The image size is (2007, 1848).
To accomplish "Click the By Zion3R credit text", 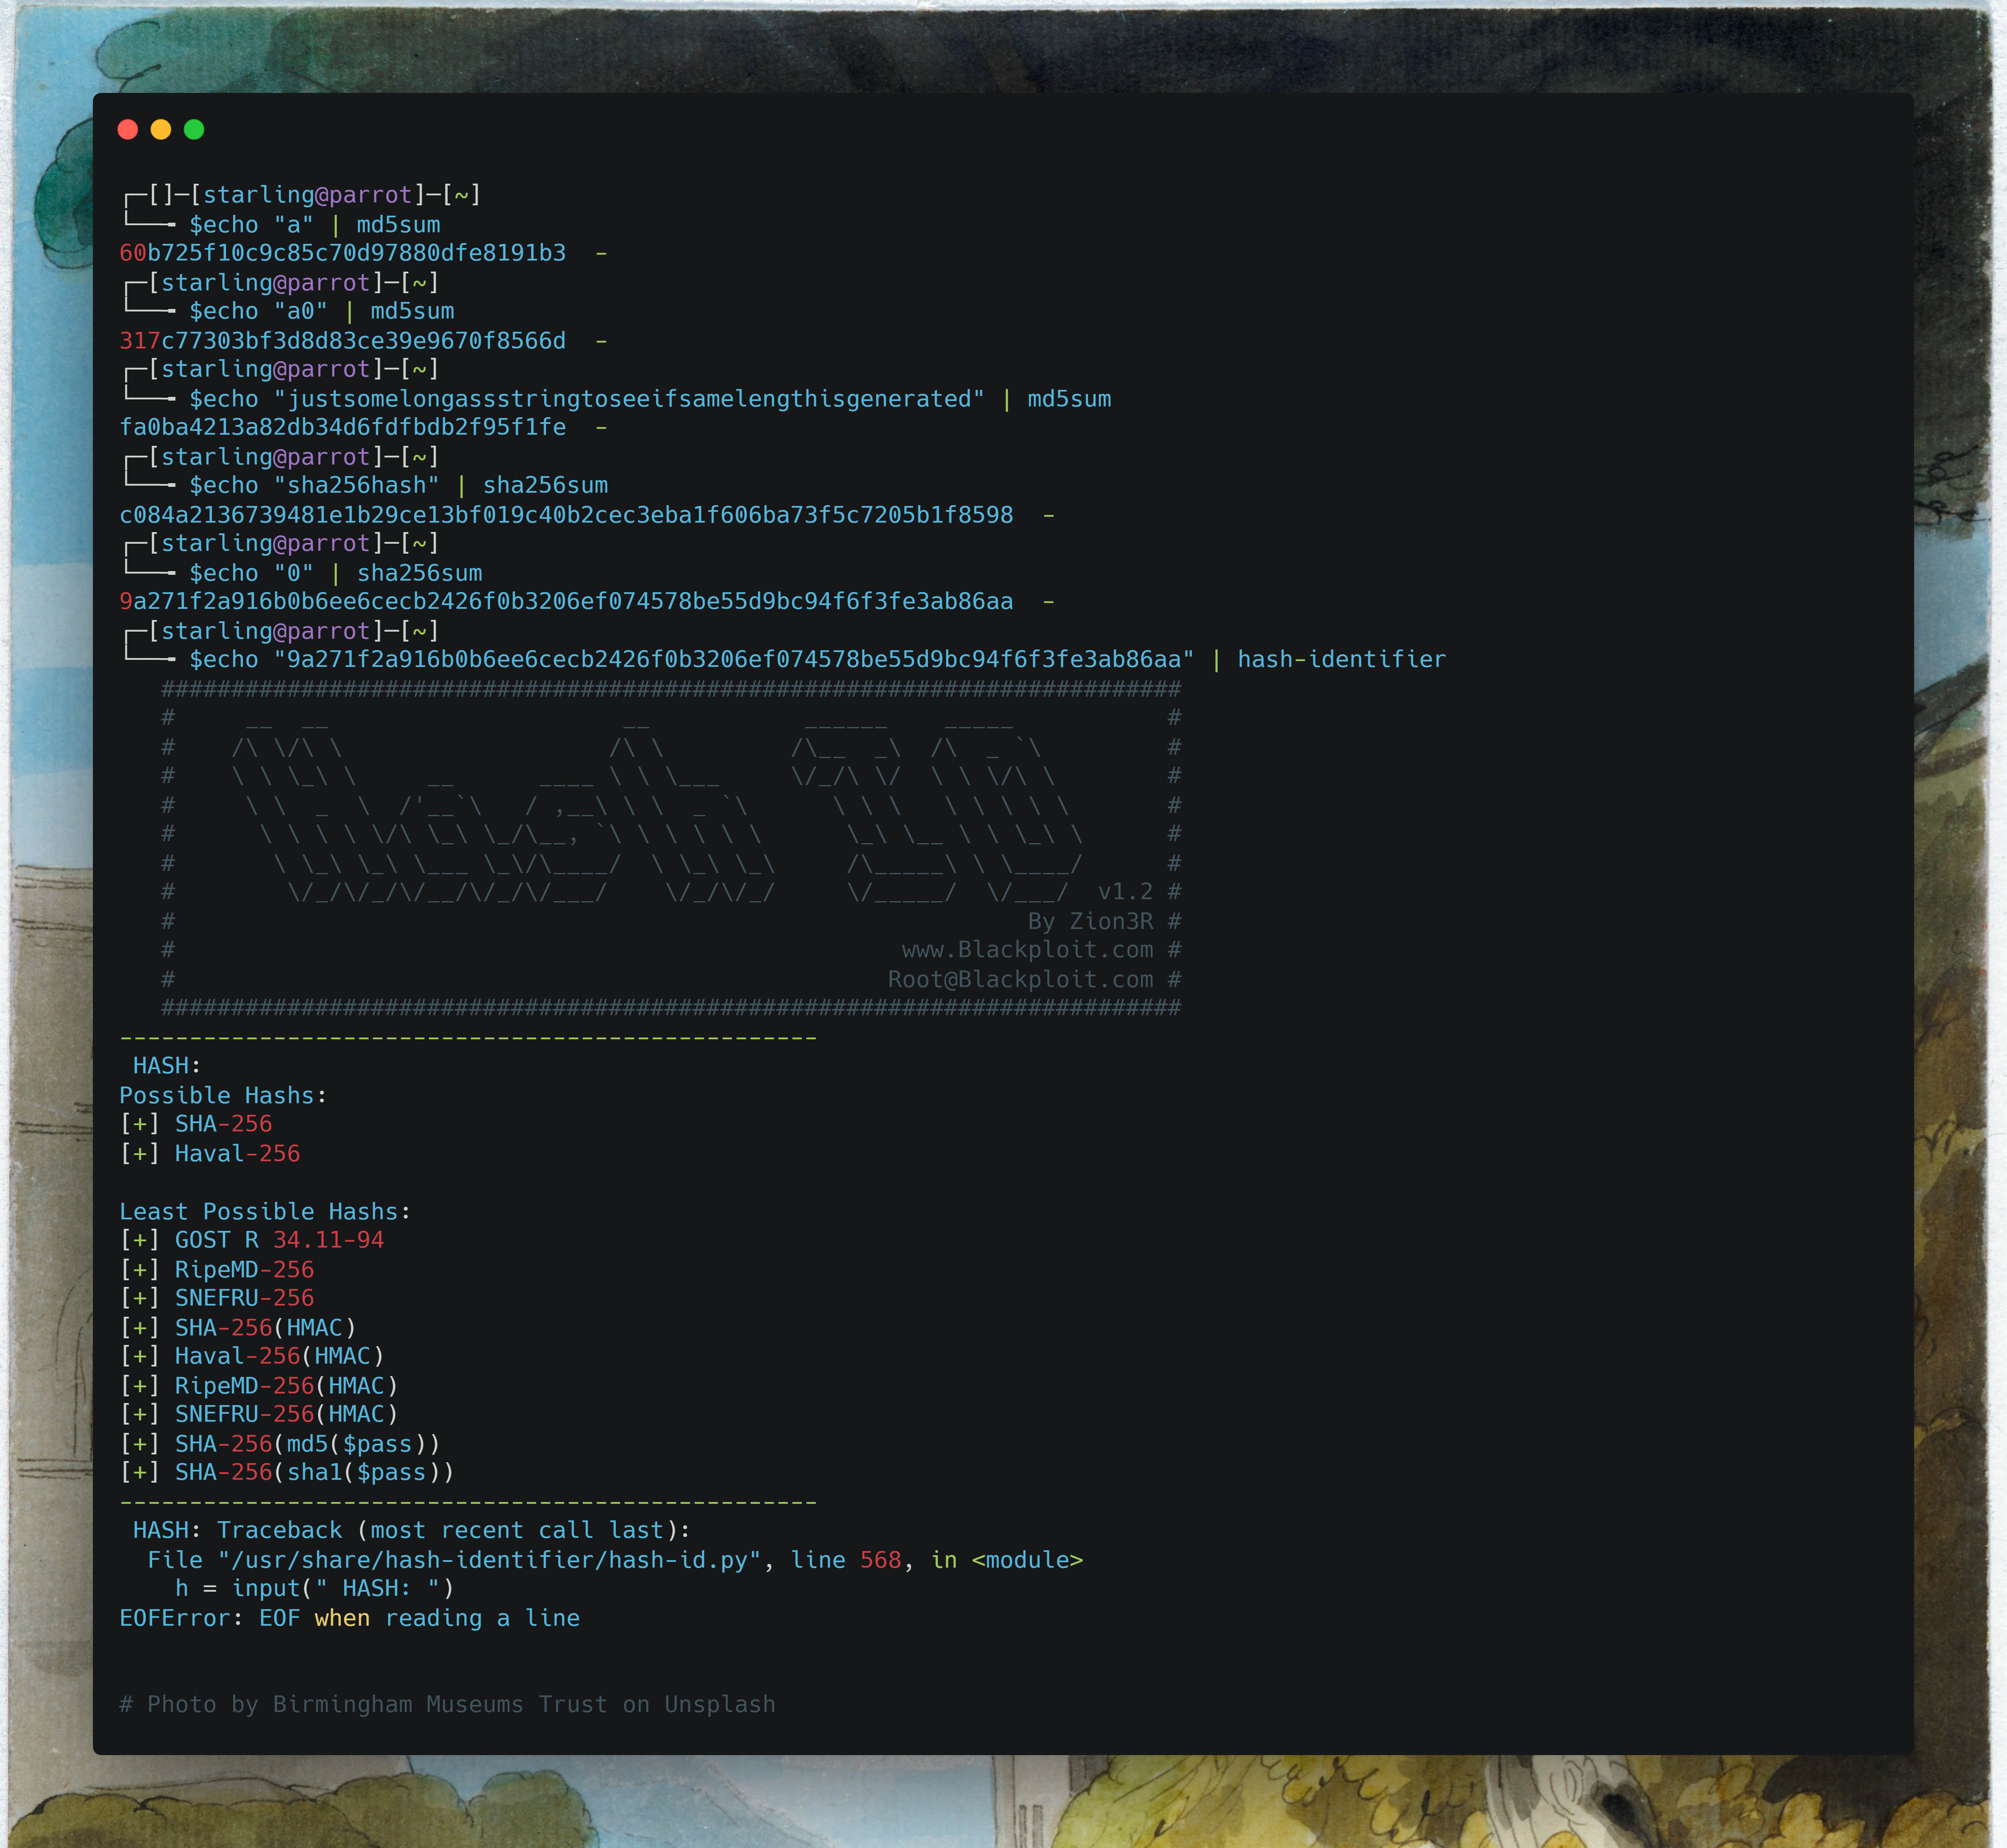I will click(1090, 921).
